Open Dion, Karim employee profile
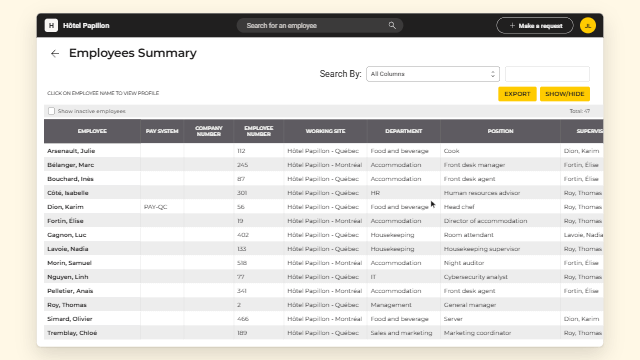The height and width of the screenshot is (360, 640). pos(65,207)
